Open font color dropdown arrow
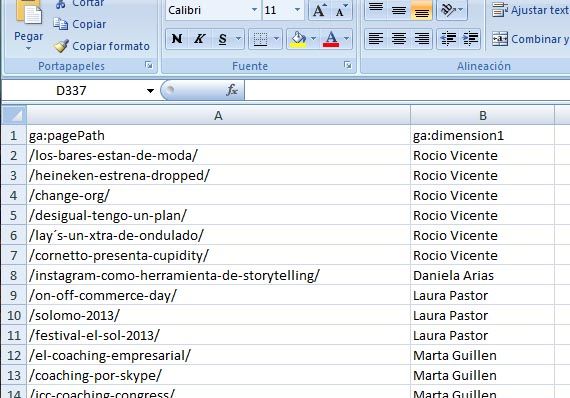This screenshot has height=398, width=570. coord(346,39)
